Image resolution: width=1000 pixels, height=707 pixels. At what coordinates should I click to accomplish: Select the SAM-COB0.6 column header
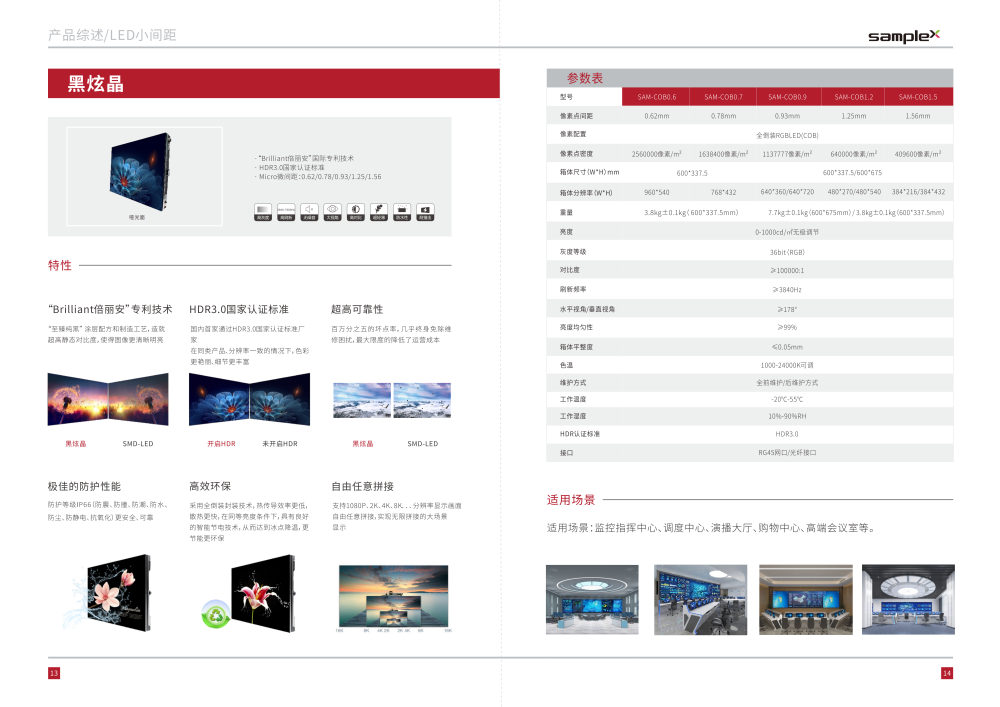[656, 97]
